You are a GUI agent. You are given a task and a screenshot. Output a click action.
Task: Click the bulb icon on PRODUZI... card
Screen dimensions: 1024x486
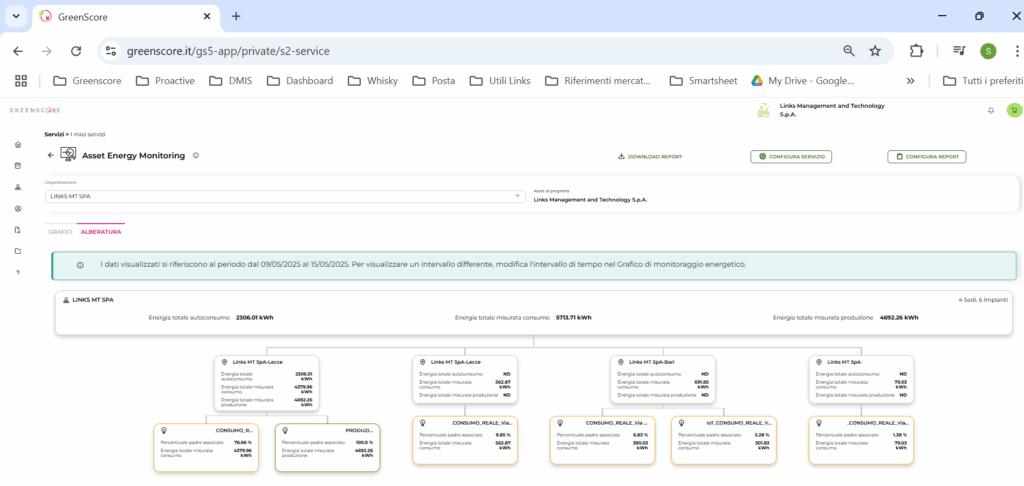pyautogui.click(x=286, y=430)
